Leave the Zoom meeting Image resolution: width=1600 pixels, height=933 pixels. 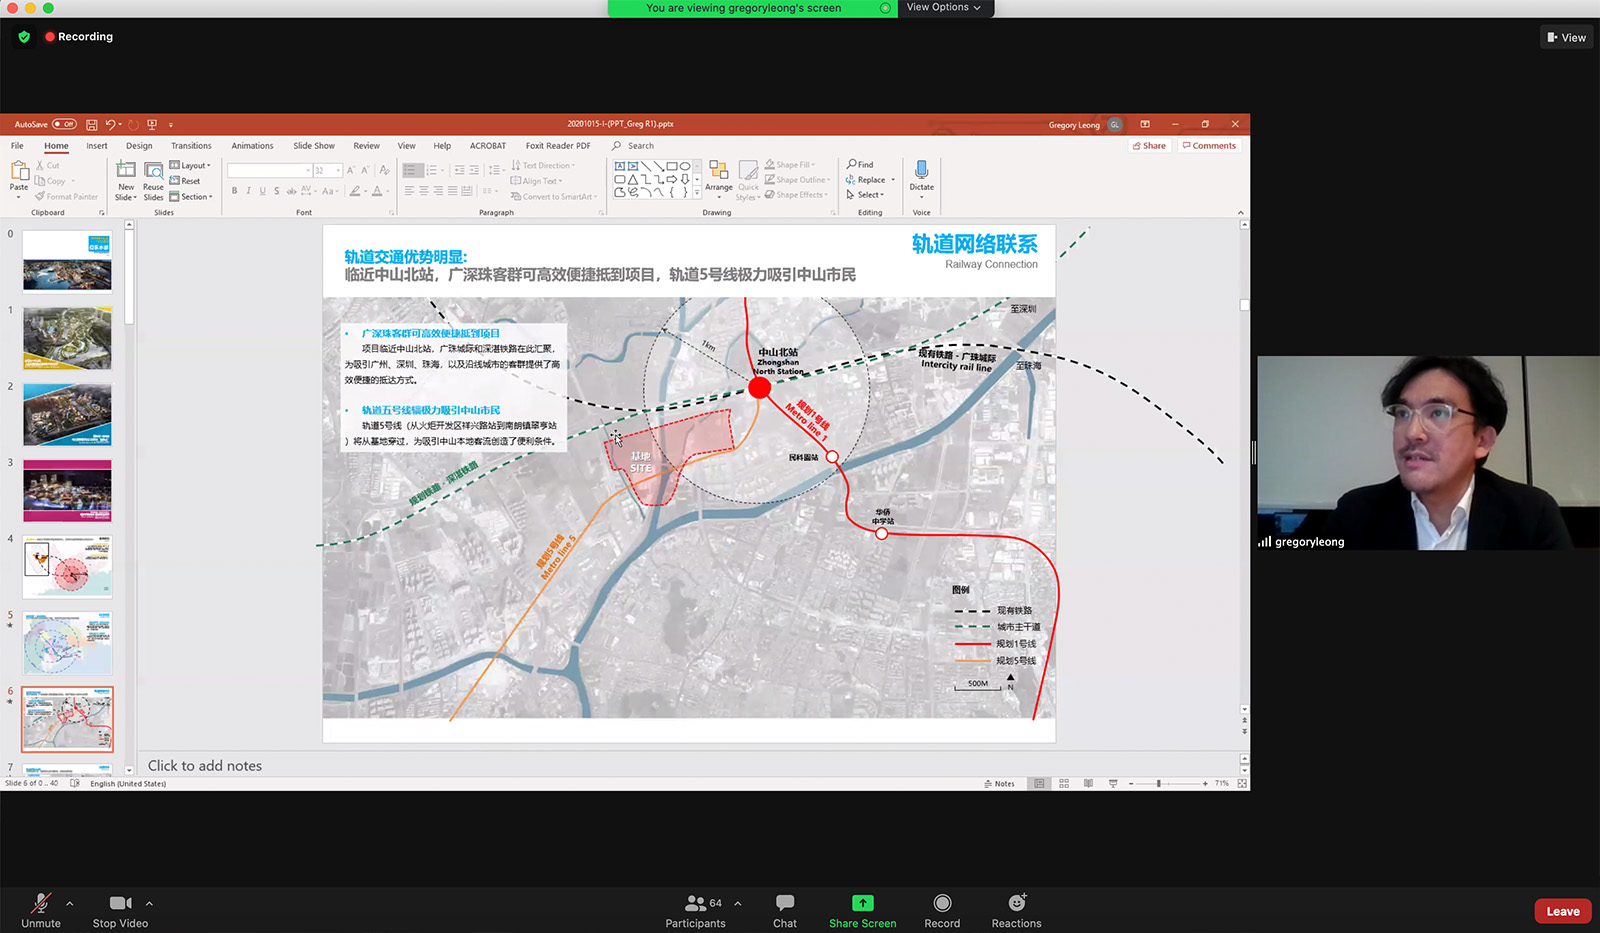point(1562,911)
